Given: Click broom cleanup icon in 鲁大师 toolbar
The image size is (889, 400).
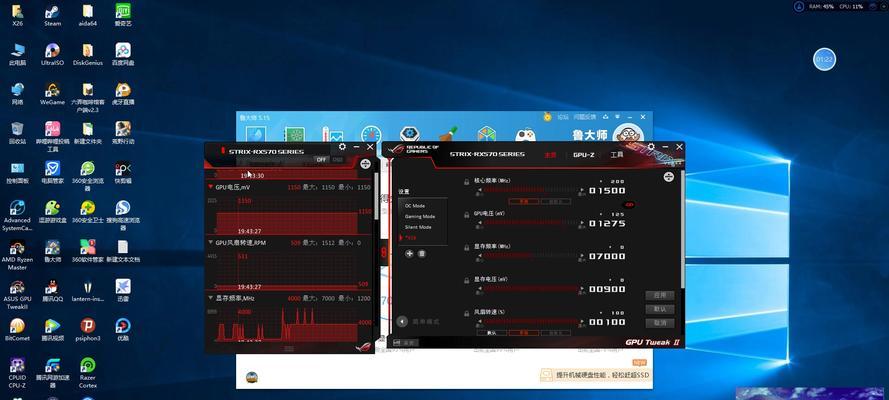Looking at the screenshot, I should click(448, 135).
